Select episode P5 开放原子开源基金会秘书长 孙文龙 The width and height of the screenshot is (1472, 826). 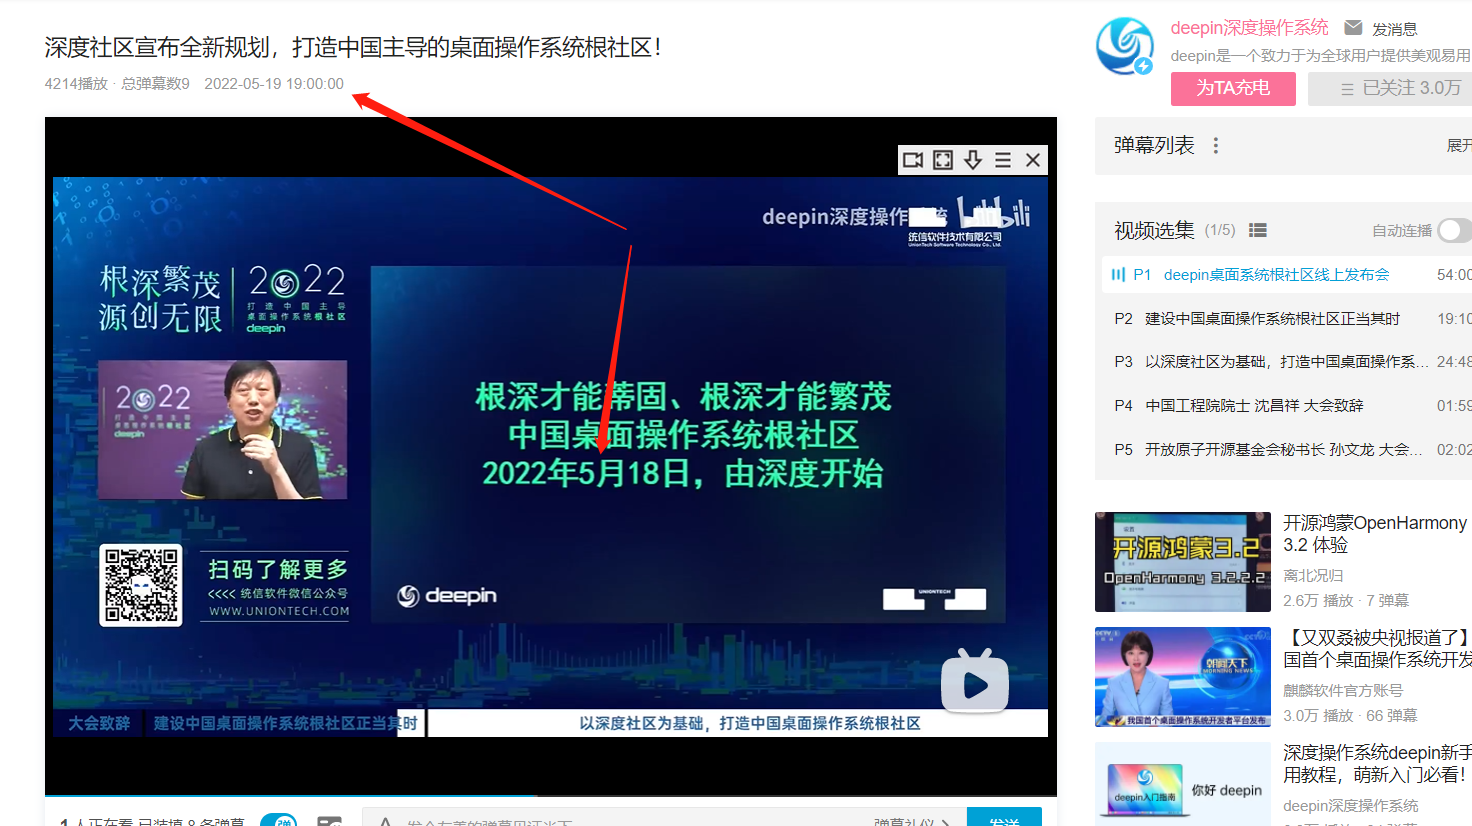click(x=1287, y=450)
